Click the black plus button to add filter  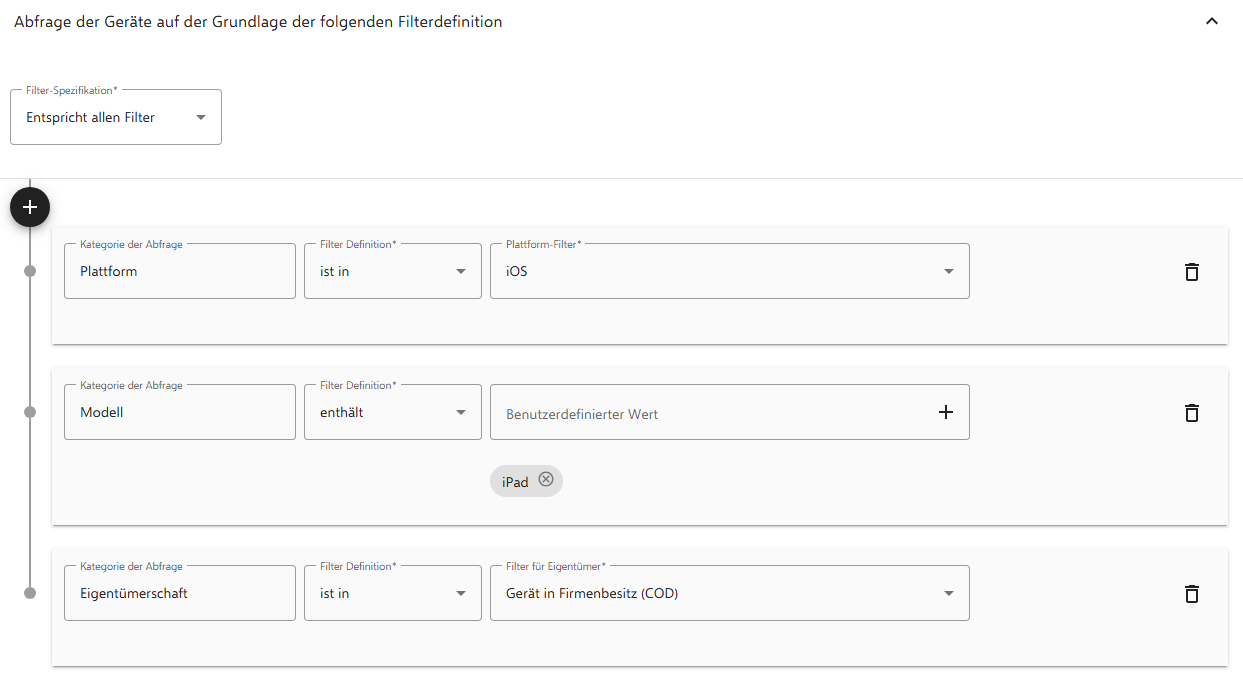point(30,207)
